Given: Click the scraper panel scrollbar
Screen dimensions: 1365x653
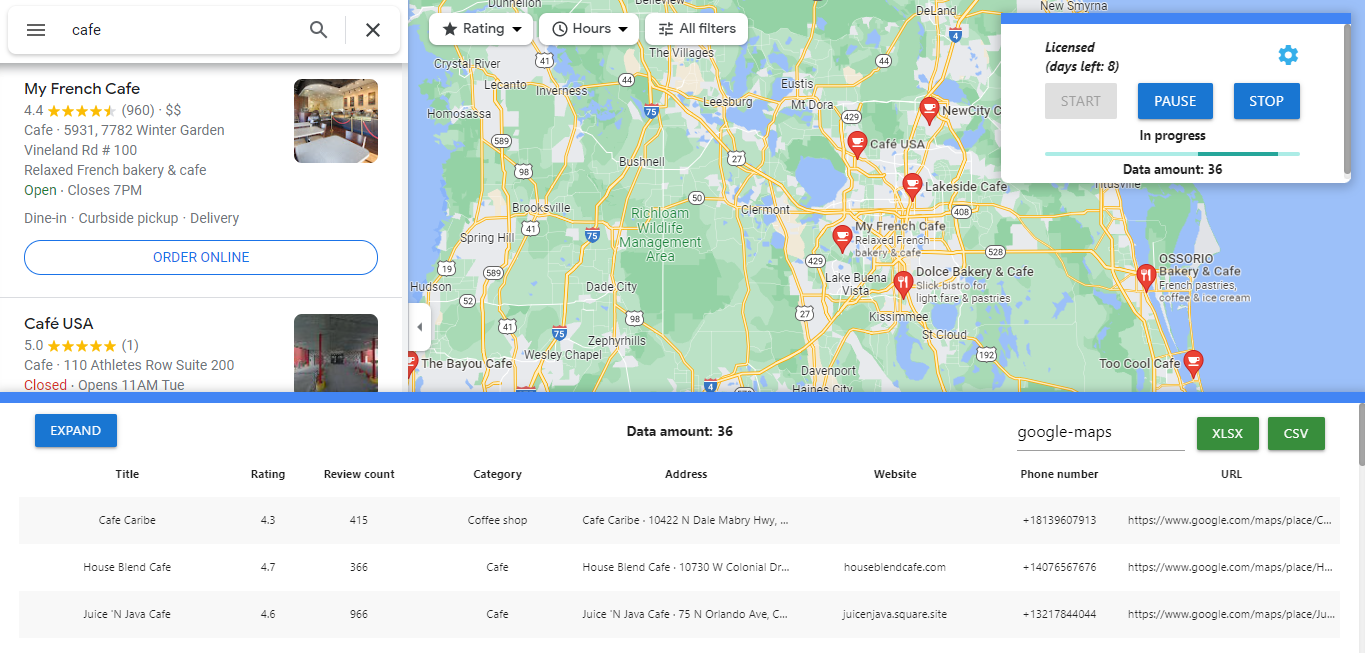Looking at the screenshot, I should click(1347, 98).
